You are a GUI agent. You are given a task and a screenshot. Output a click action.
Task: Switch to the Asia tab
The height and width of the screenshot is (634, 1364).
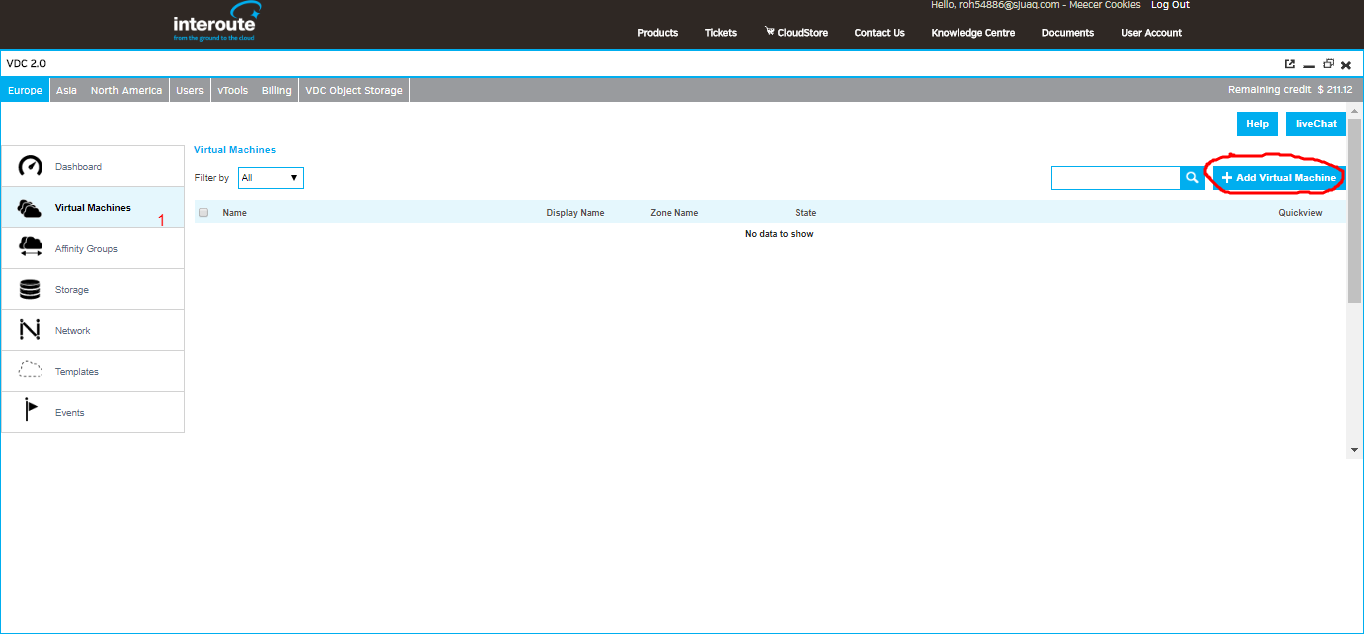66,90
